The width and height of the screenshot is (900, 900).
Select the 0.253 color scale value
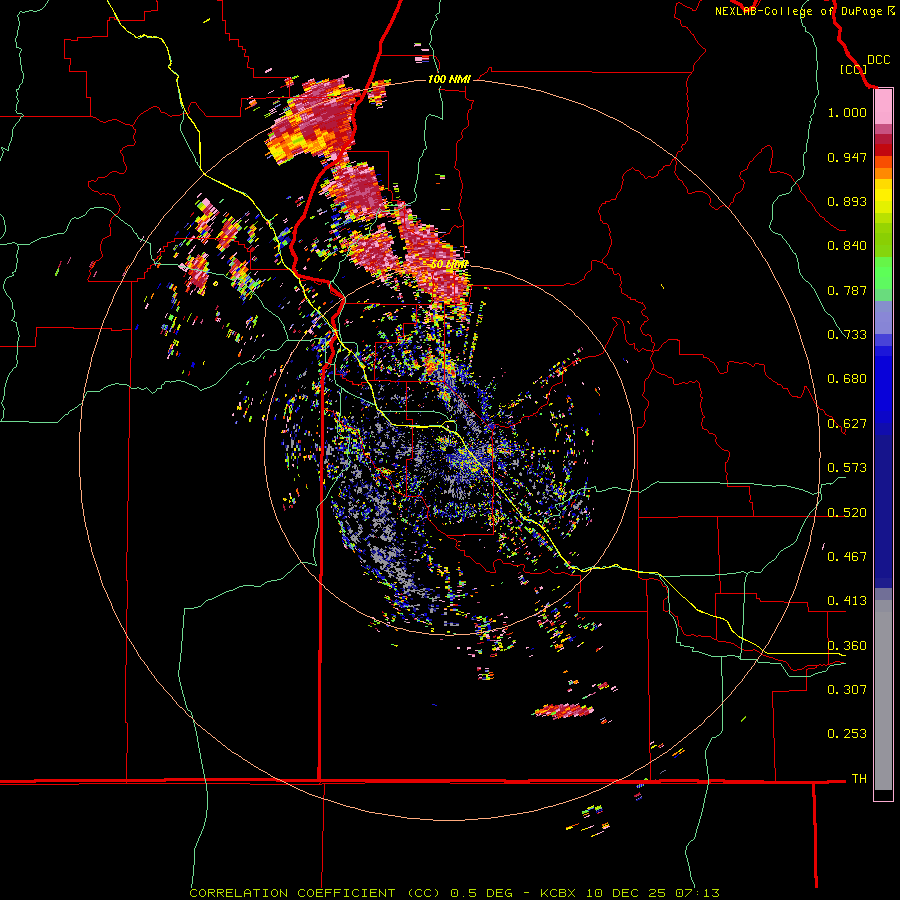point(847,734)
